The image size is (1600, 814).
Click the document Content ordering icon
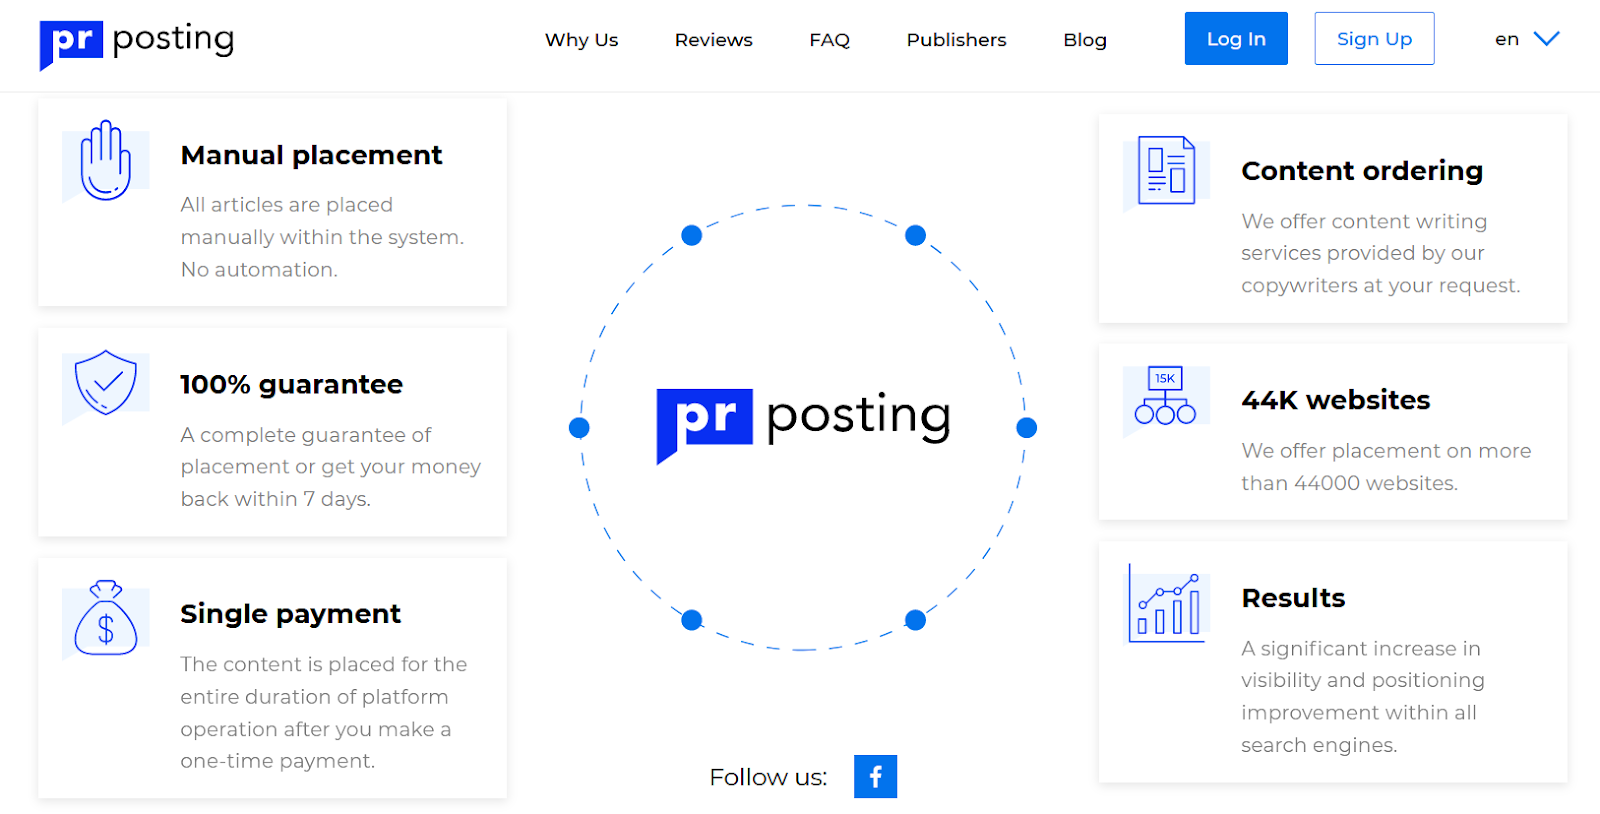coord(1166,170)
